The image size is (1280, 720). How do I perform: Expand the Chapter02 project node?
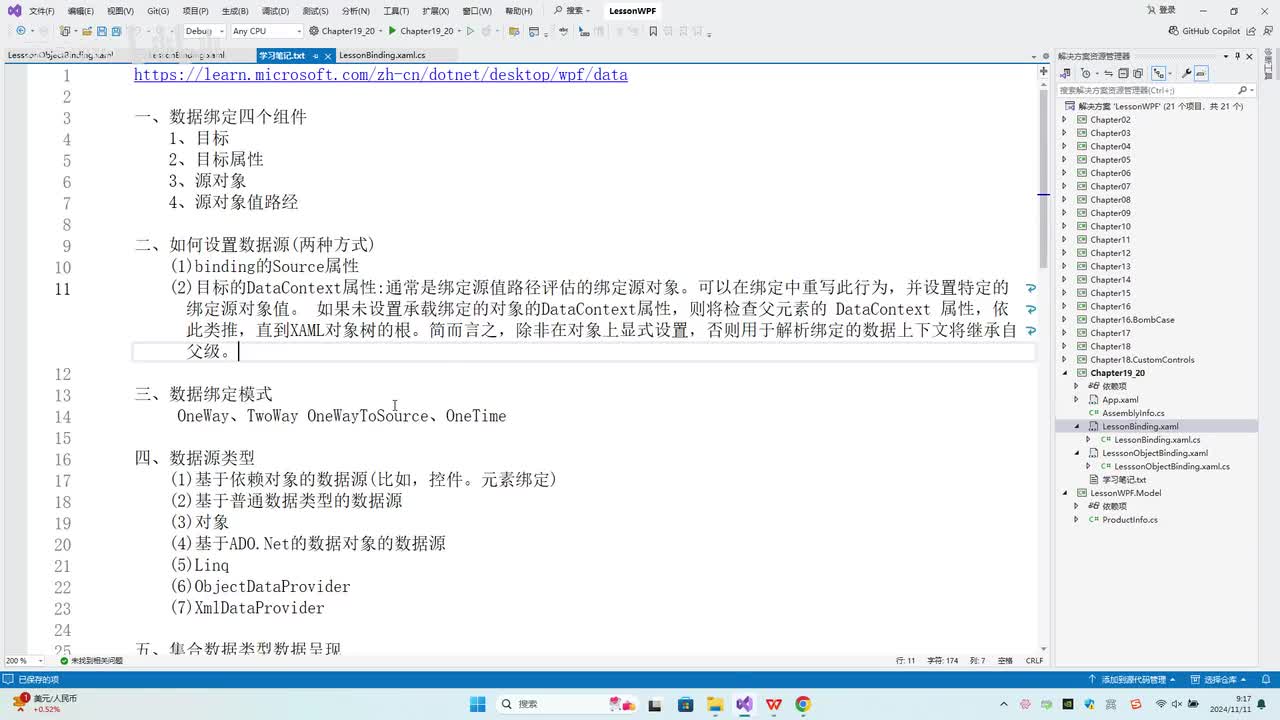click(1064, 120)
